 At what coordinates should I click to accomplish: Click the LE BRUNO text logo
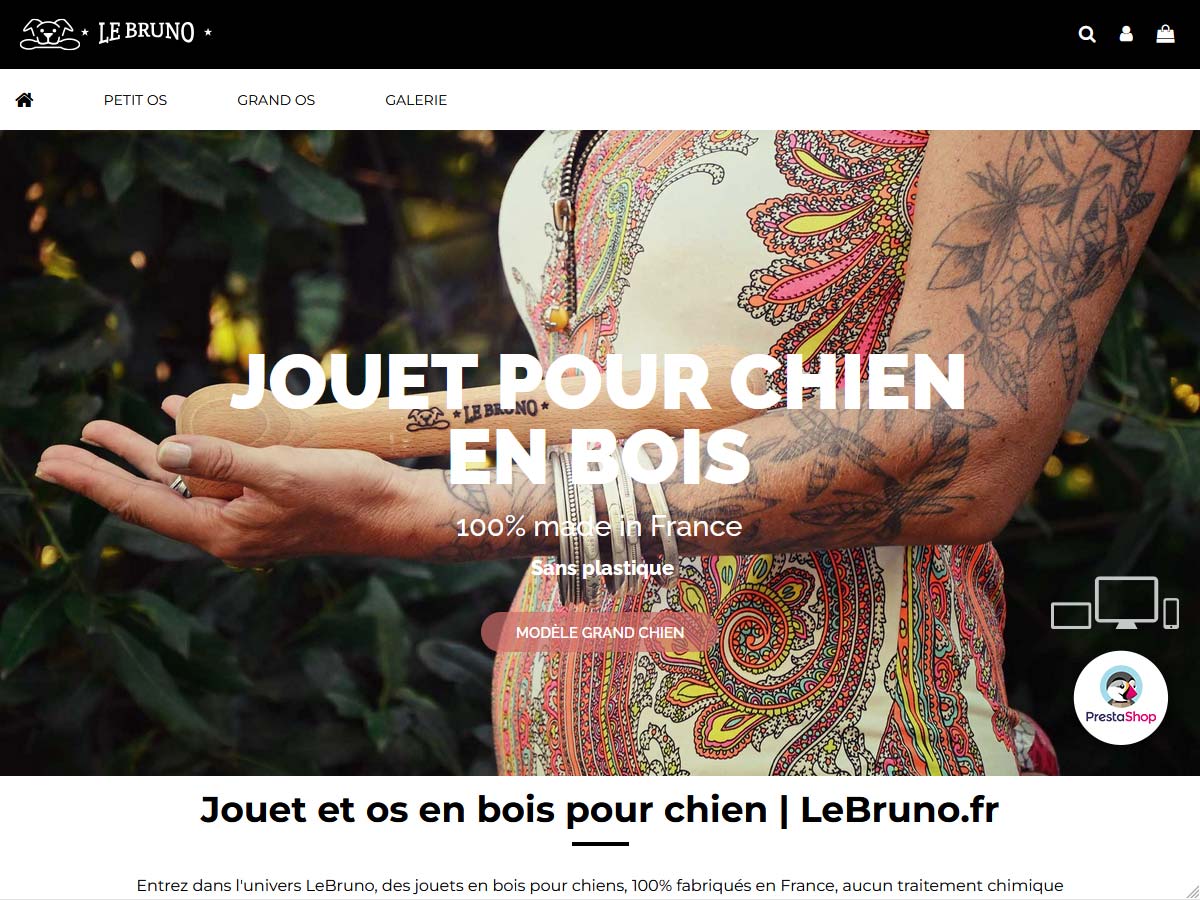[x=146, y=32]
